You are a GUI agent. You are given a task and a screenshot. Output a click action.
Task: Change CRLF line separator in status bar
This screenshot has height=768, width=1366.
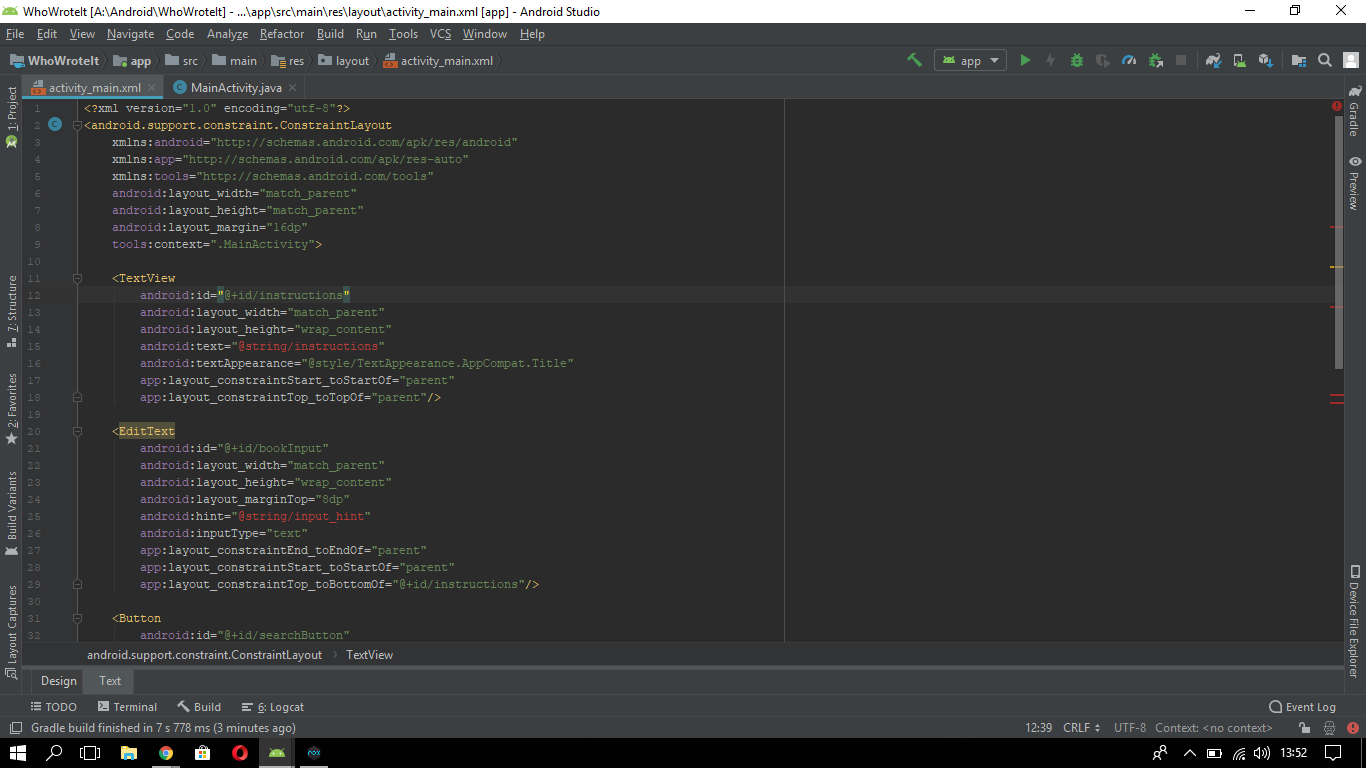point(1082,728)
